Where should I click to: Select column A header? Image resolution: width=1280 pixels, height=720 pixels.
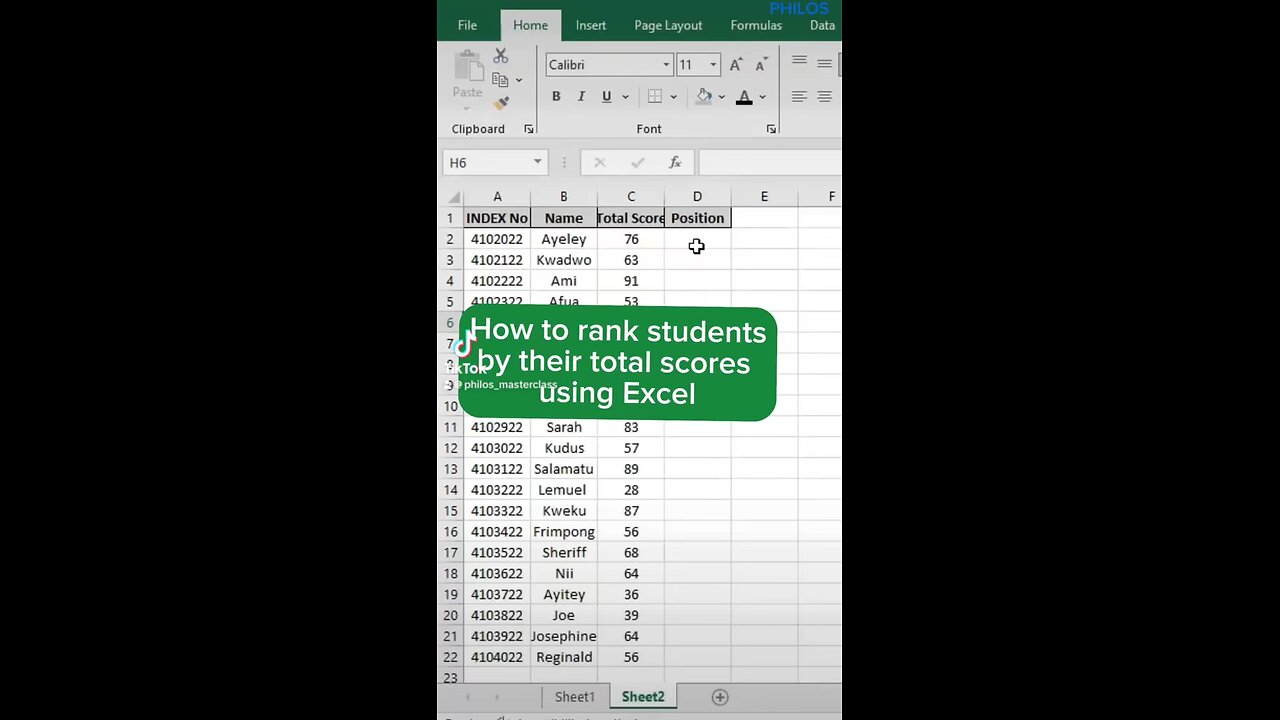[497, 197]
